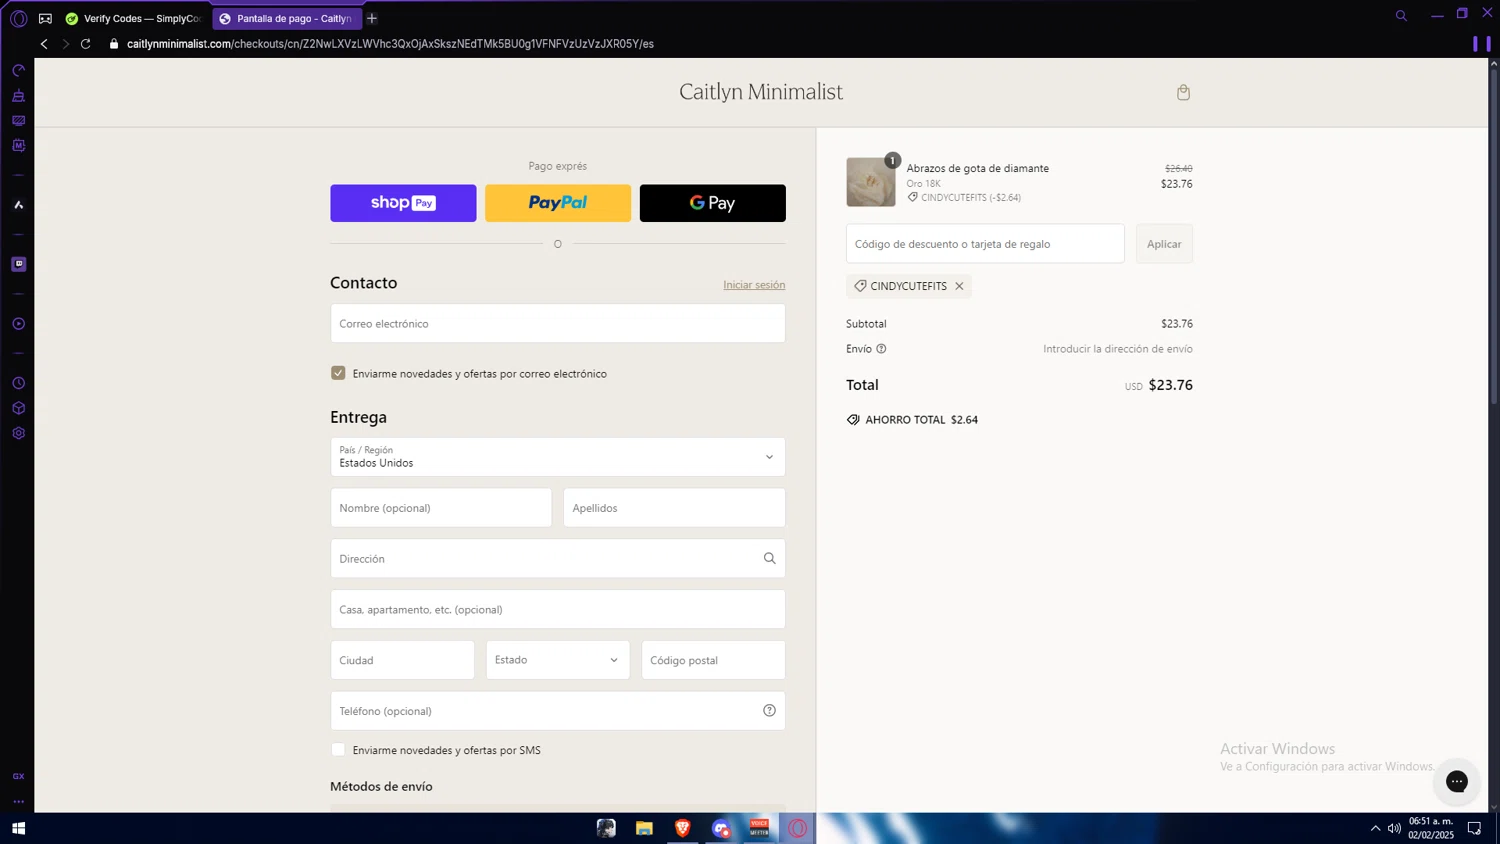Click the Caitlyn Minimalist store title
This screenshot has width=1500, height=844.
point(761,92)
